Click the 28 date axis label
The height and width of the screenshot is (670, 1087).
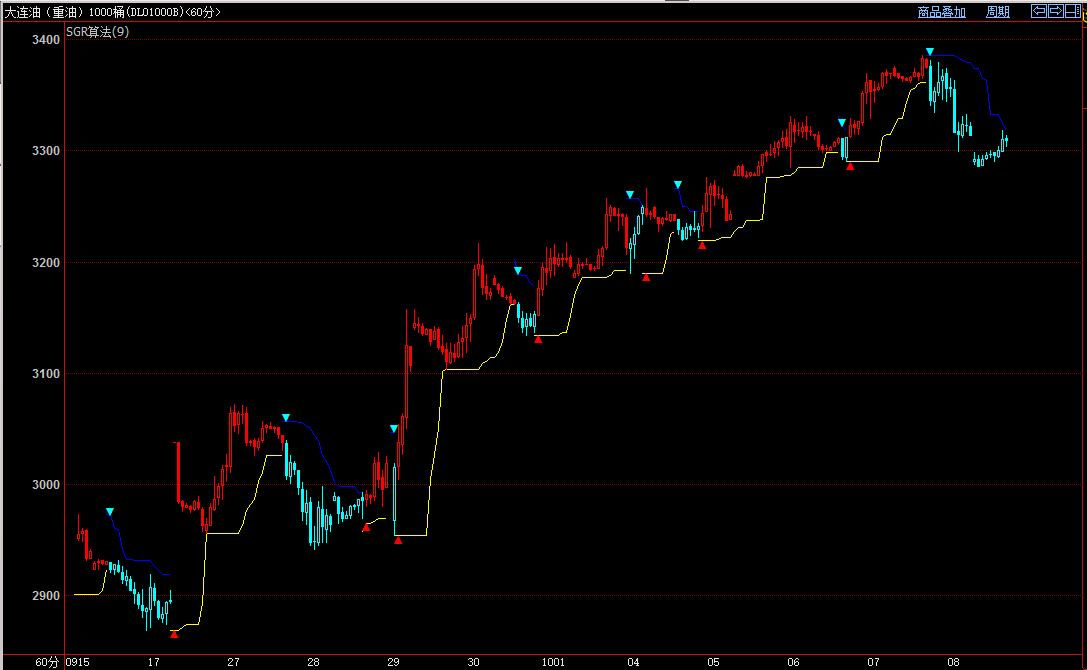pos(313,662)
